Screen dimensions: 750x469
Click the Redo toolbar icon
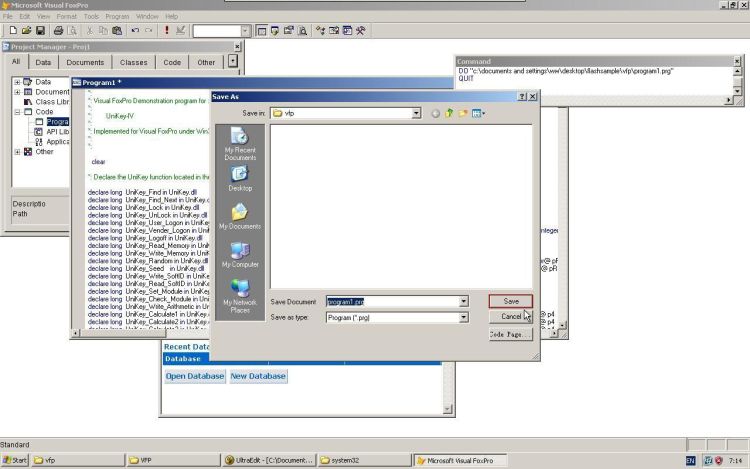click(149, 31)
